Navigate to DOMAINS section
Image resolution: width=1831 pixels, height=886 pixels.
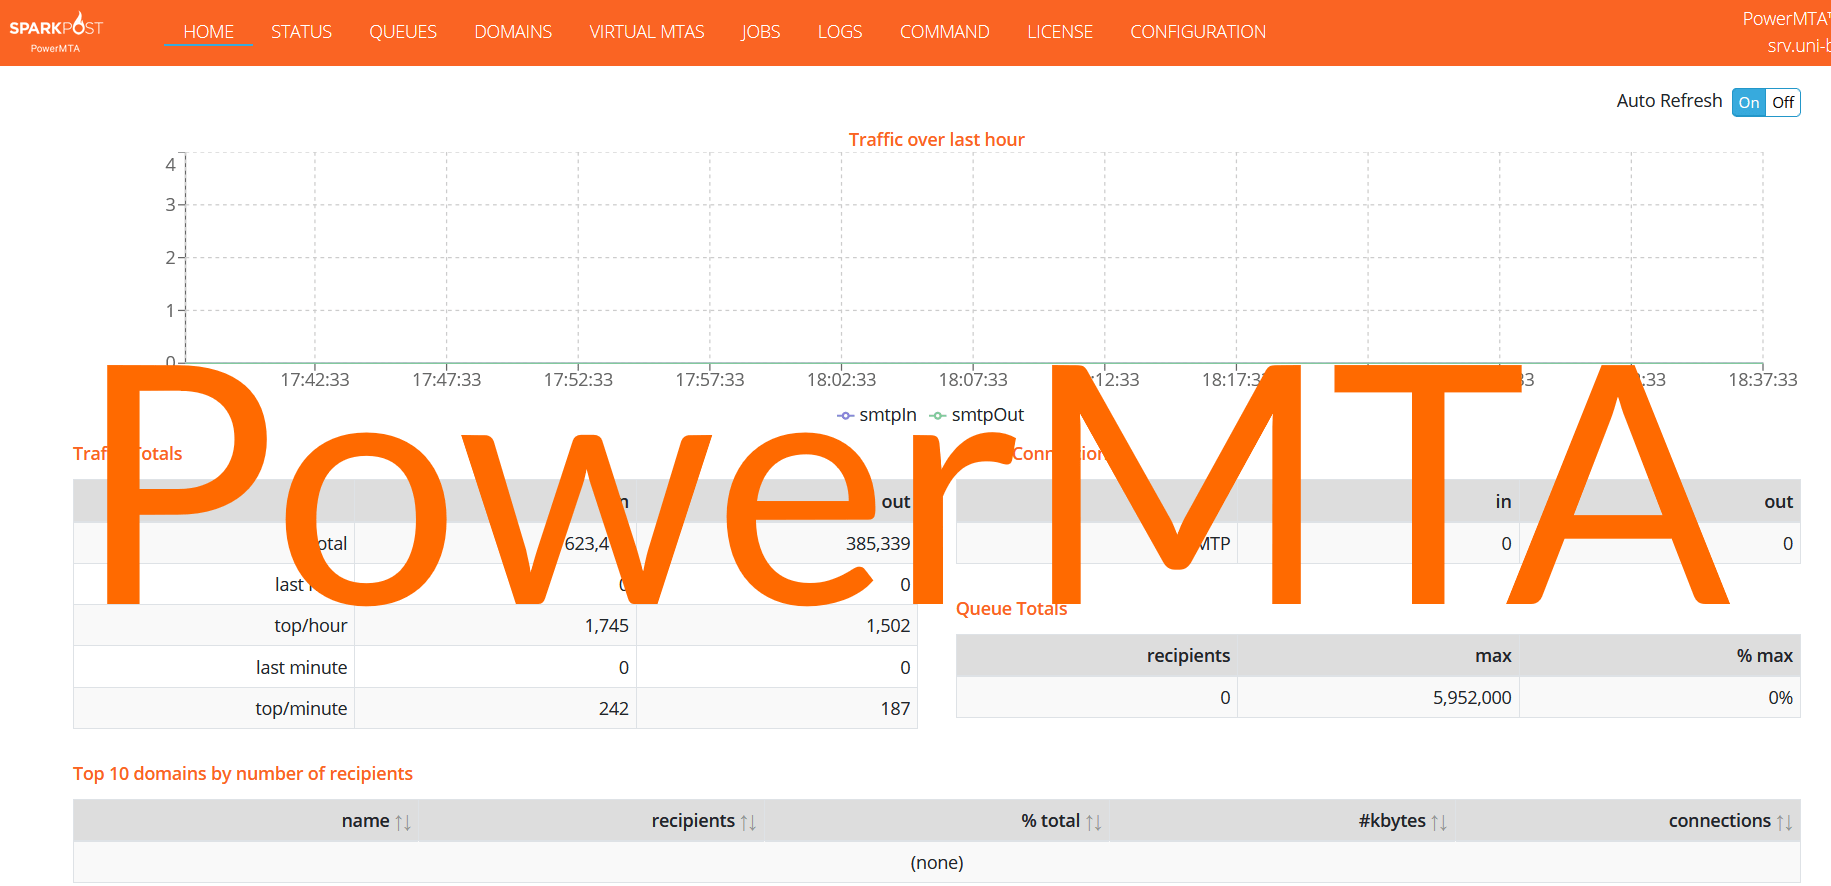tap(513, 32)
